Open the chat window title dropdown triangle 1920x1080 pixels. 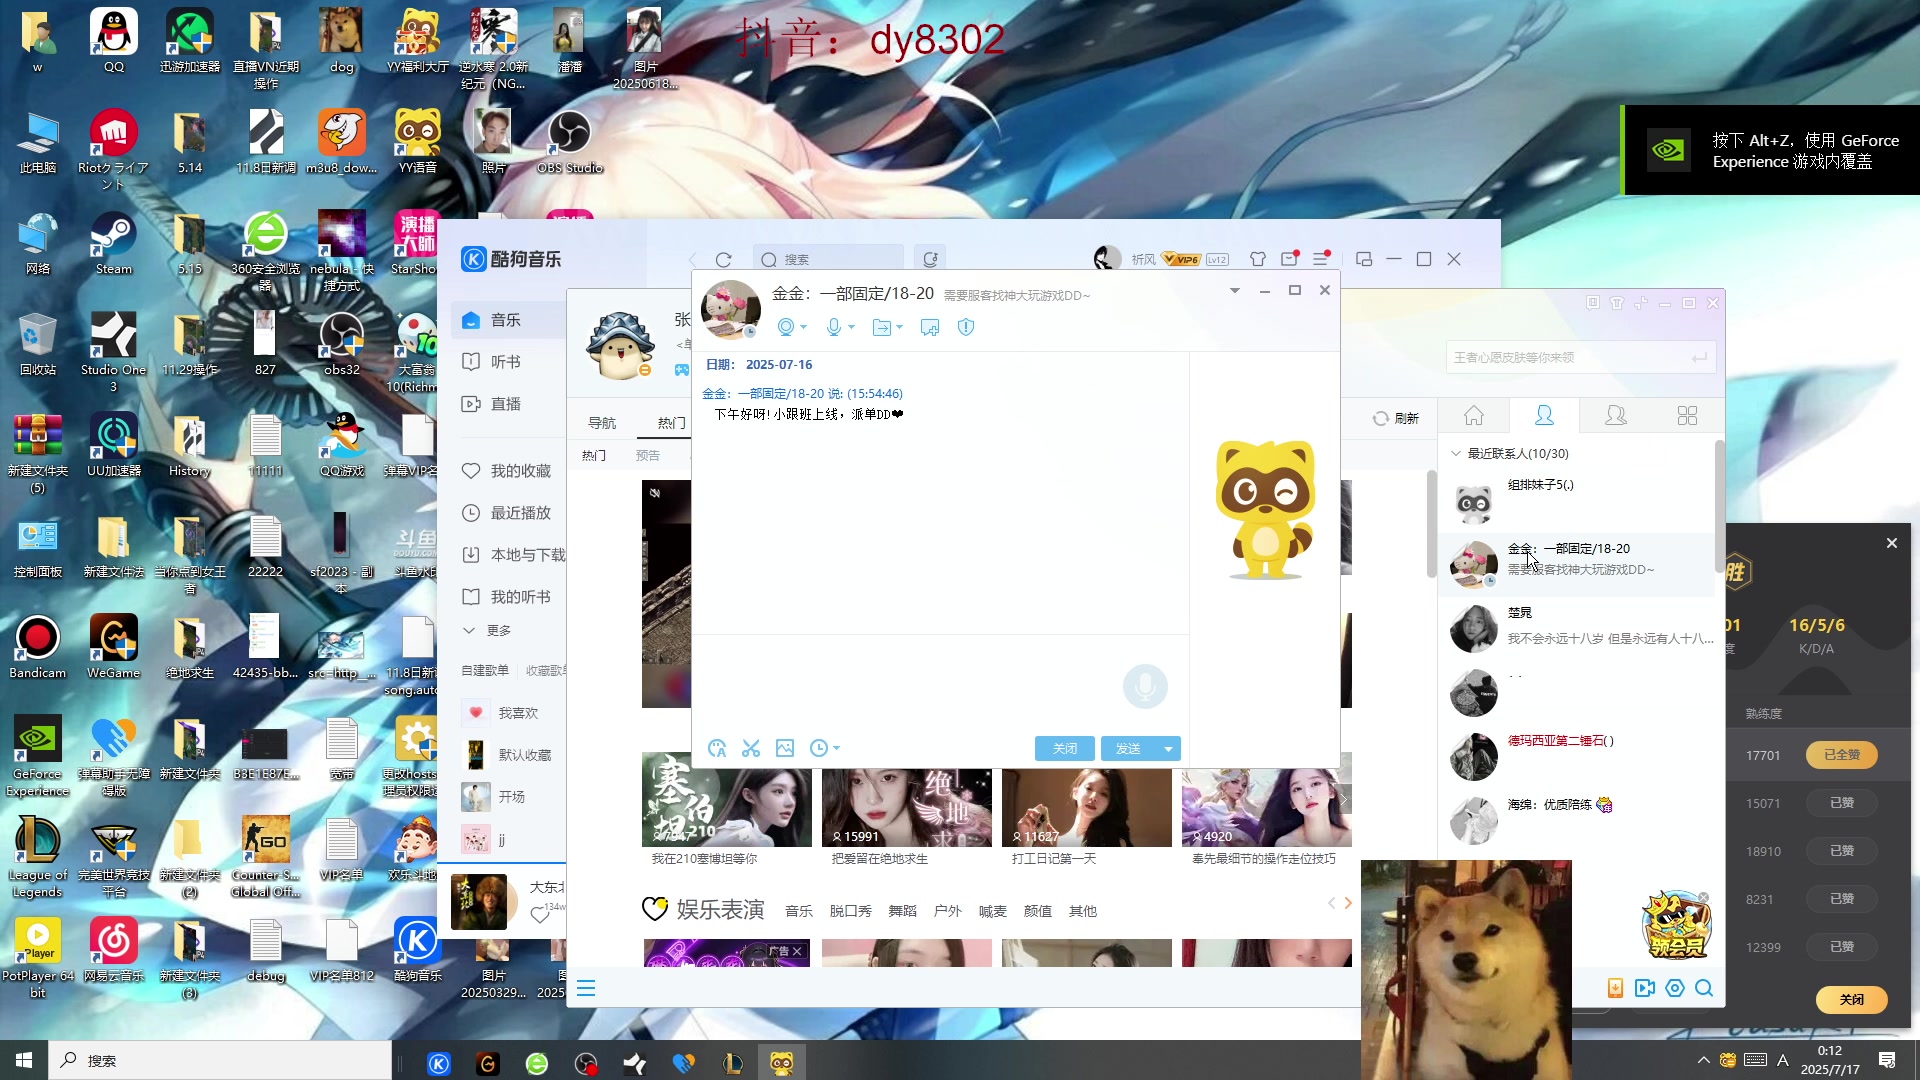1235,291
